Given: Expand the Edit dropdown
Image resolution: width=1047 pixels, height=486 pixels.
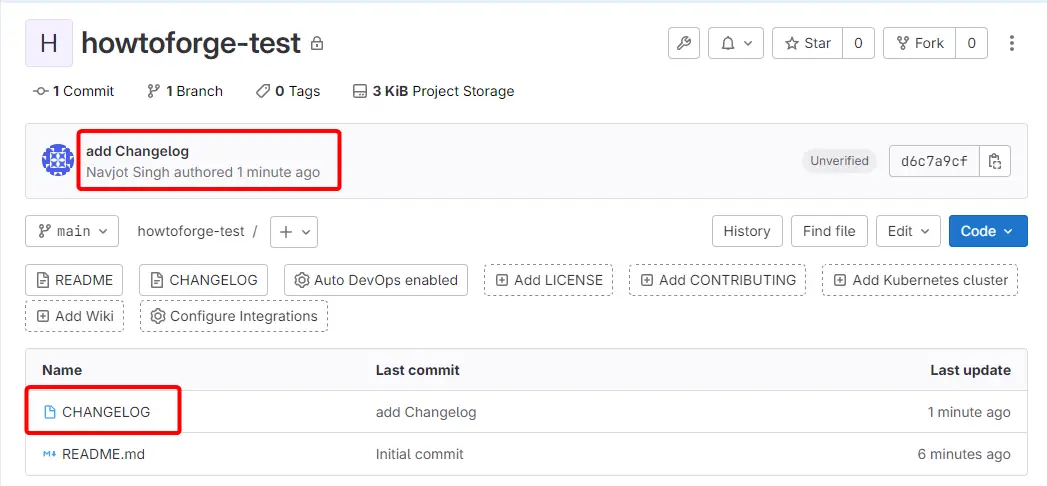Looking at the screenshot, I should click(x=908, y=231).
